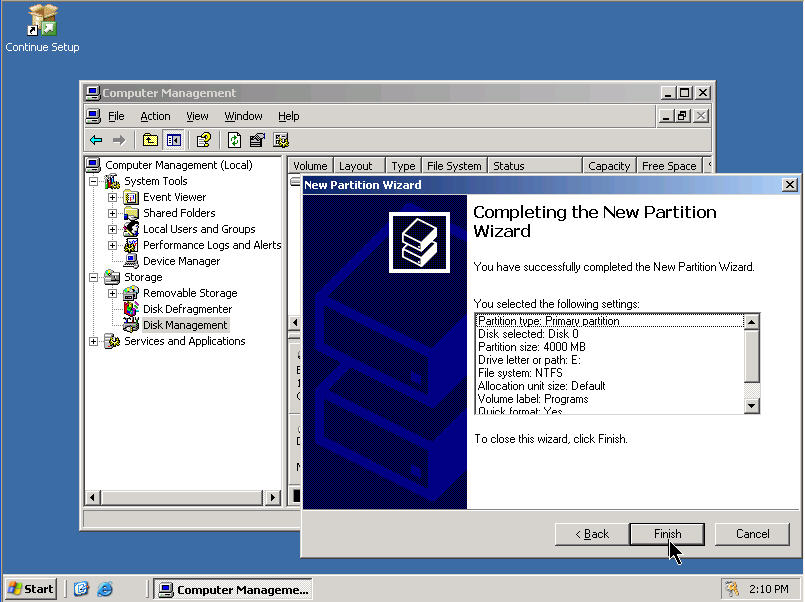The image size is (805, 602).
Task: Launch Internet Explorer from quick launch
Action: [105, 589]
